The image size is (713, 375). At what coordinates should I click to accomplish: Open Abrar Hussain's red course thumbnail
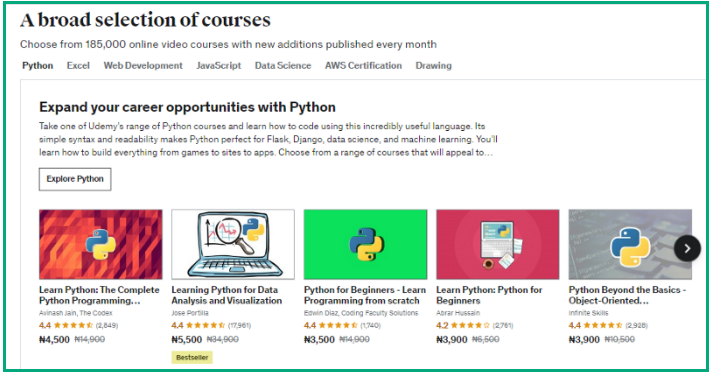(x=497, y=244)
